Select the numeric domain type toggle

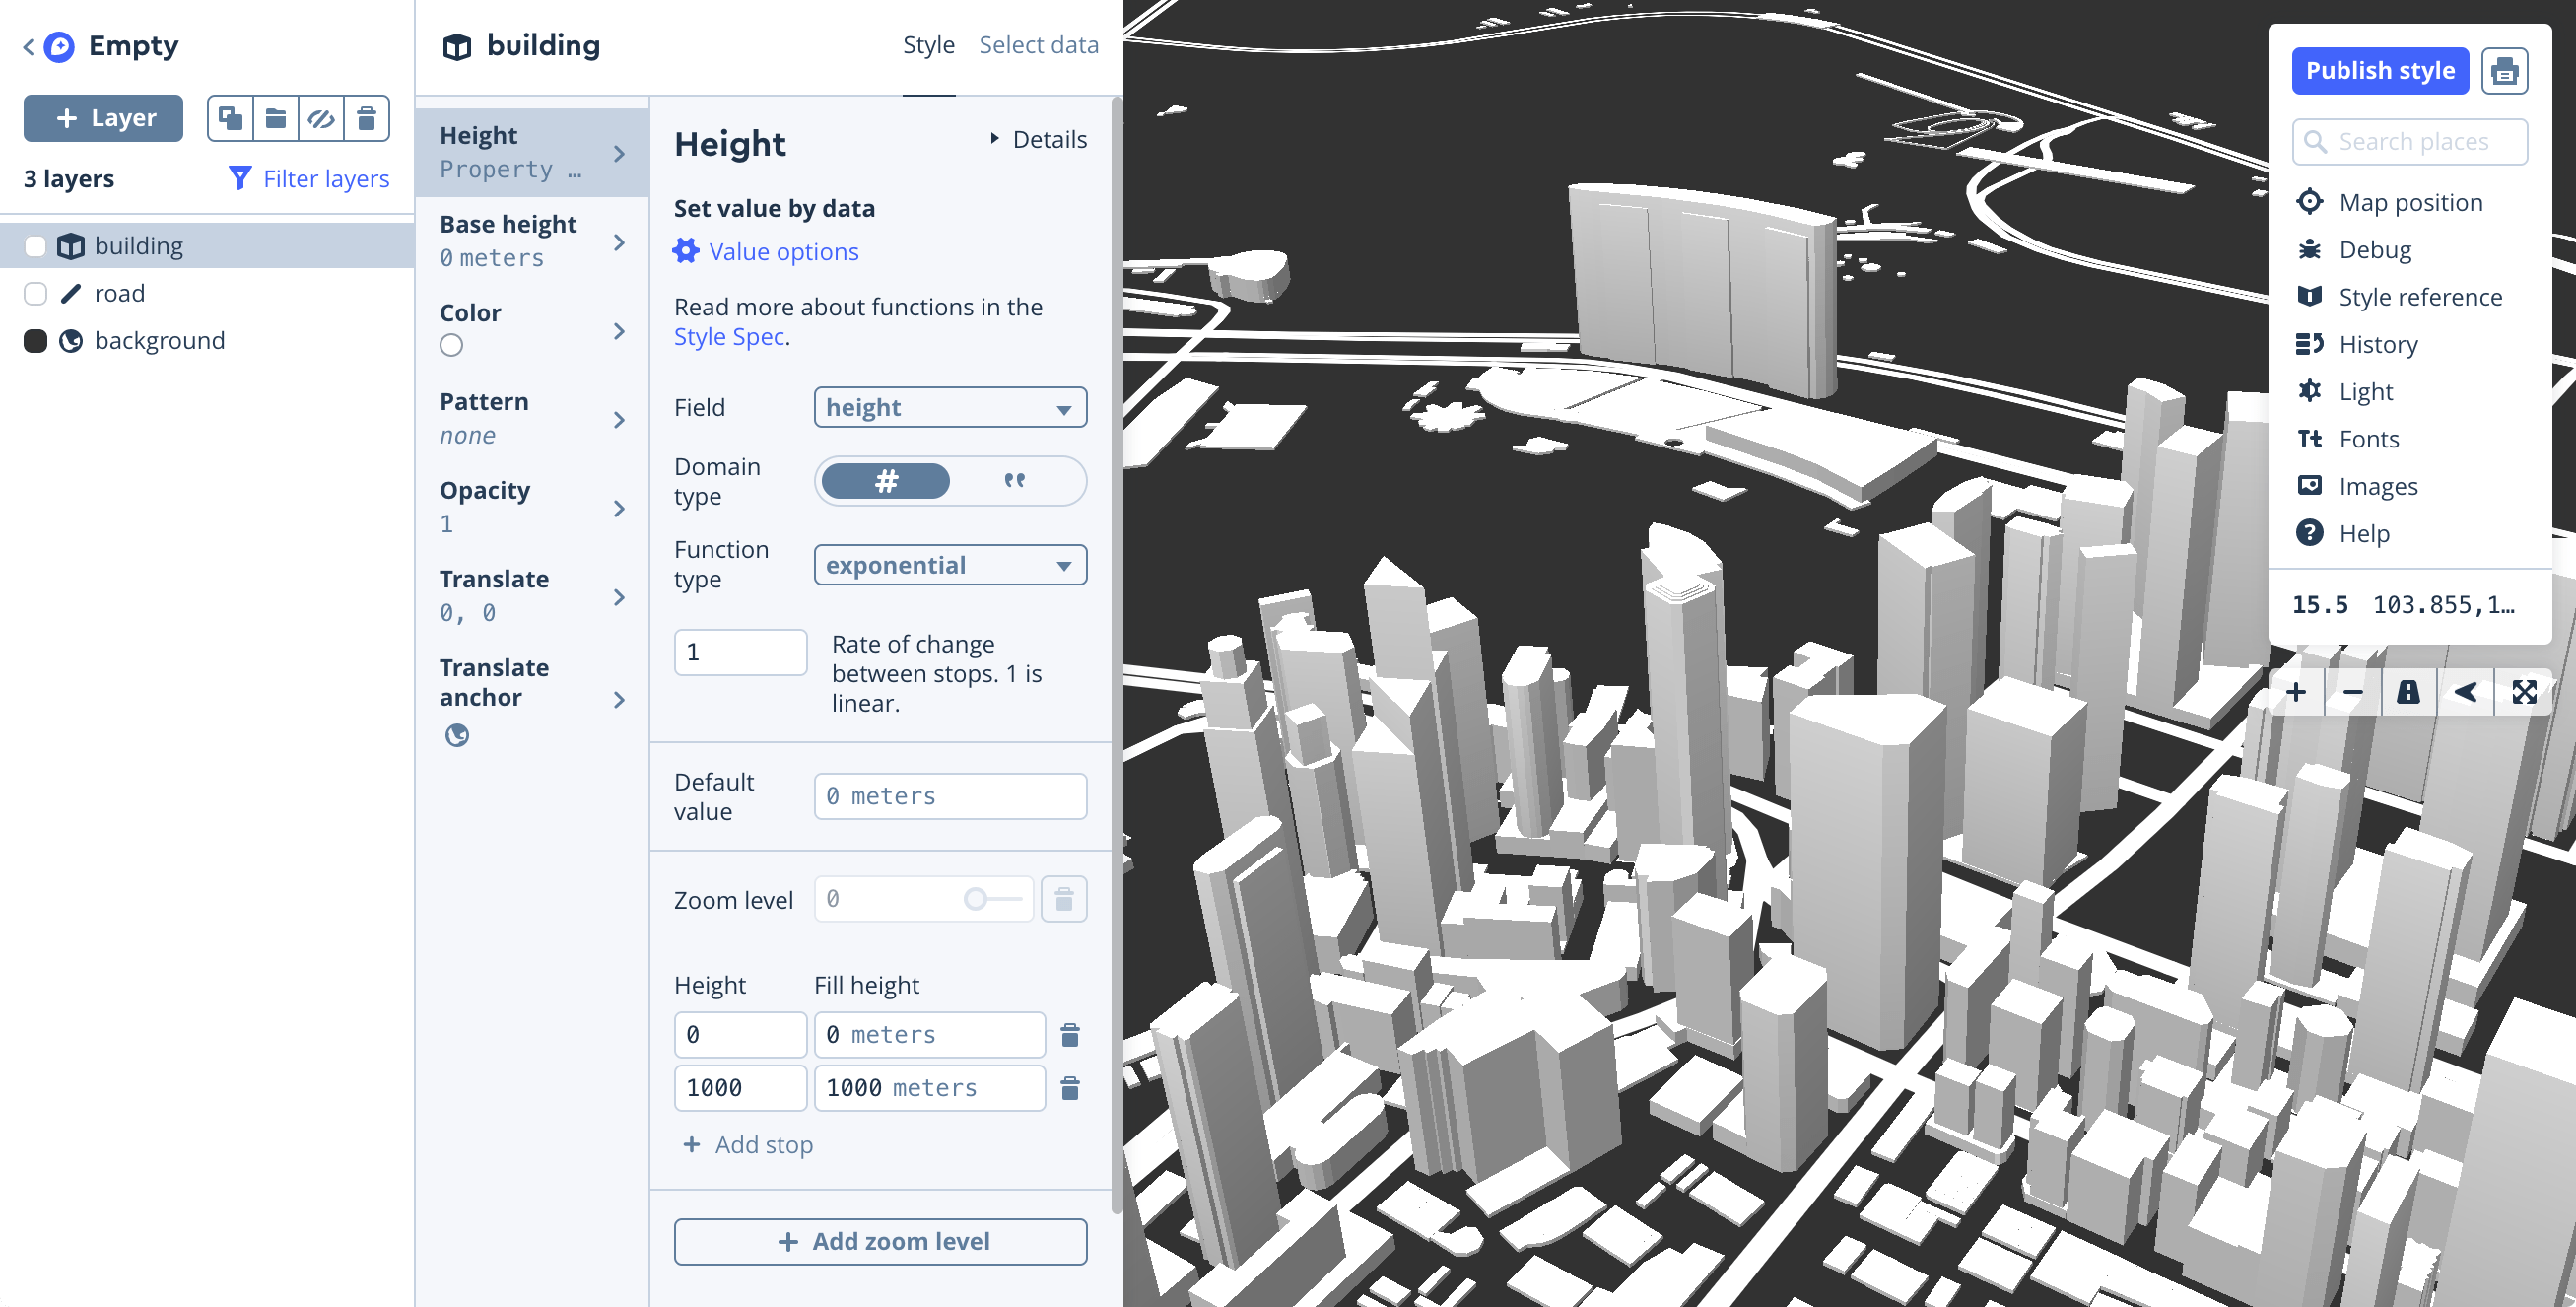click(x=885, y=482)
